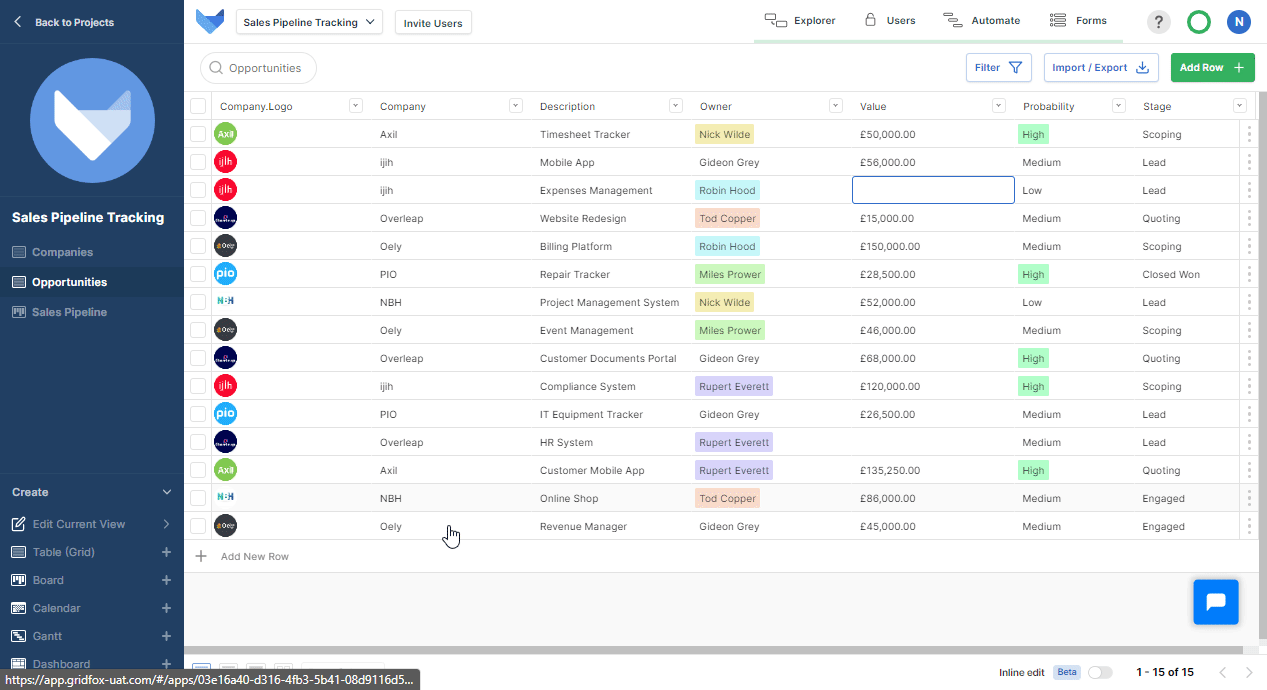Screen dimensions: 1267x690
Task: Switch to the Users tab
Action: pyautogui.click(x=889, y=21)
